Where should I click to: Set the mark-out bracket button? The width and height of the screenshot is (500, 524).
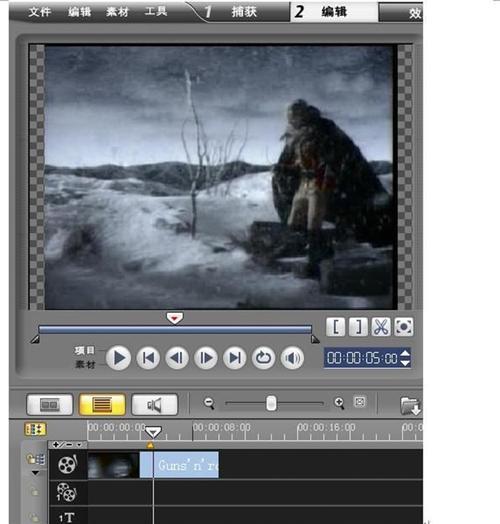(x=358, y=327)
